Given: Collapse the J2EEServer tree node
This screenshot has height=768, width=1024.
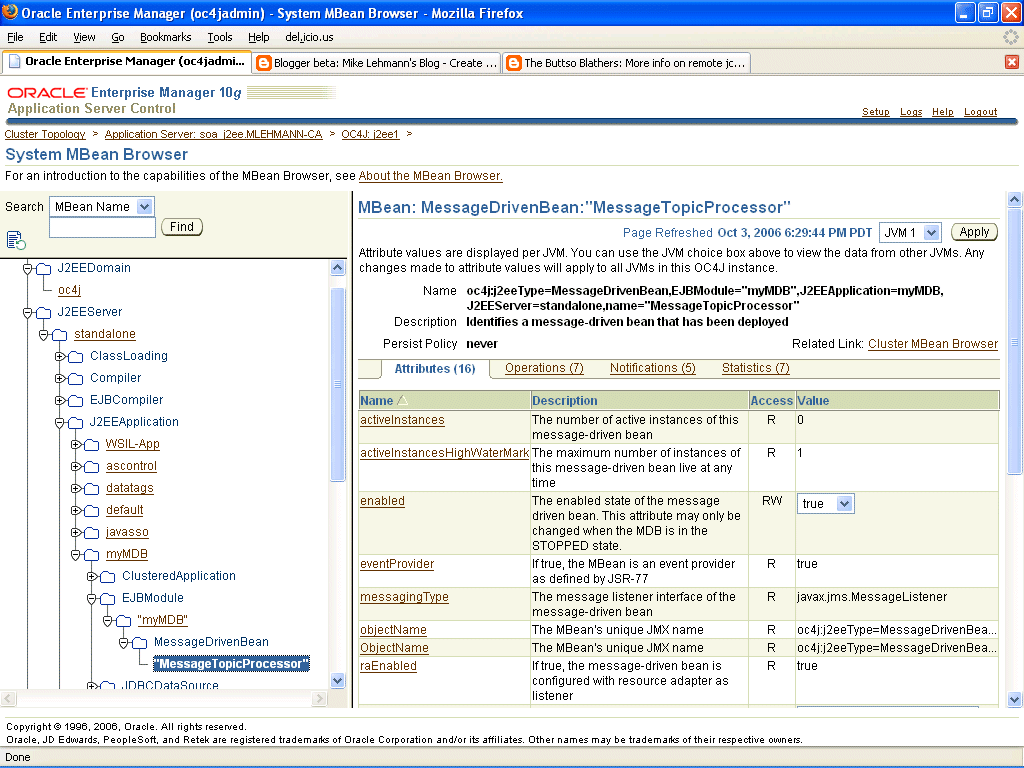Looking at the screenshot, I should point(27,313).
